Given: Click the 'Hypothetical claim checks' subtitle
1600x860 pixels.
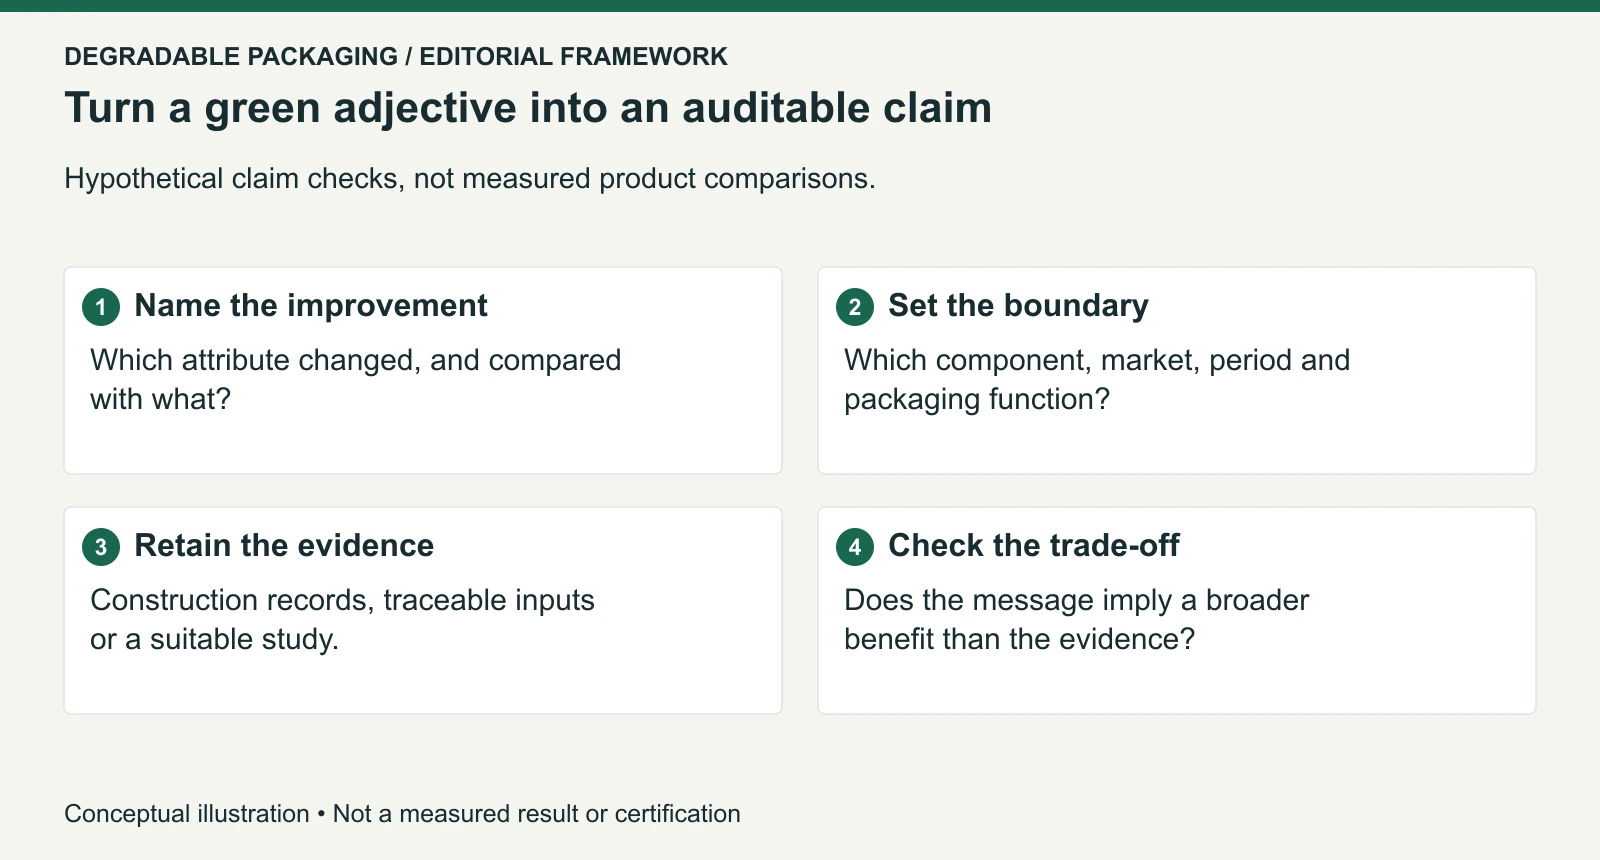Looking at the screenshot, I should click(470, 179).
